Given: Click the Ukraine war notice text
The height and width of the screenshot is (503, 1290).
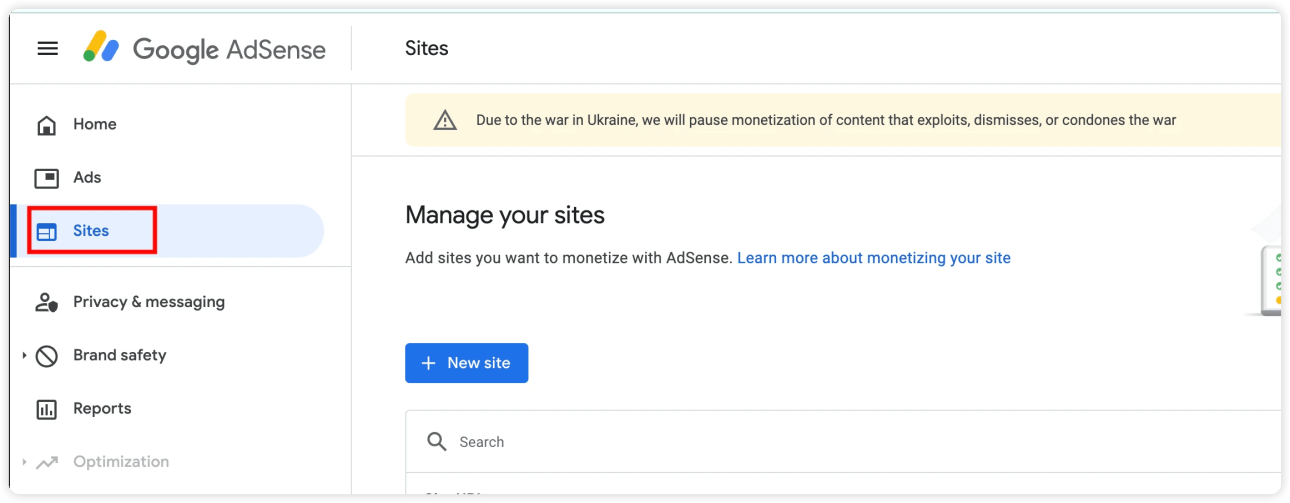Looking at the screenshot, I should pos(825,120).
